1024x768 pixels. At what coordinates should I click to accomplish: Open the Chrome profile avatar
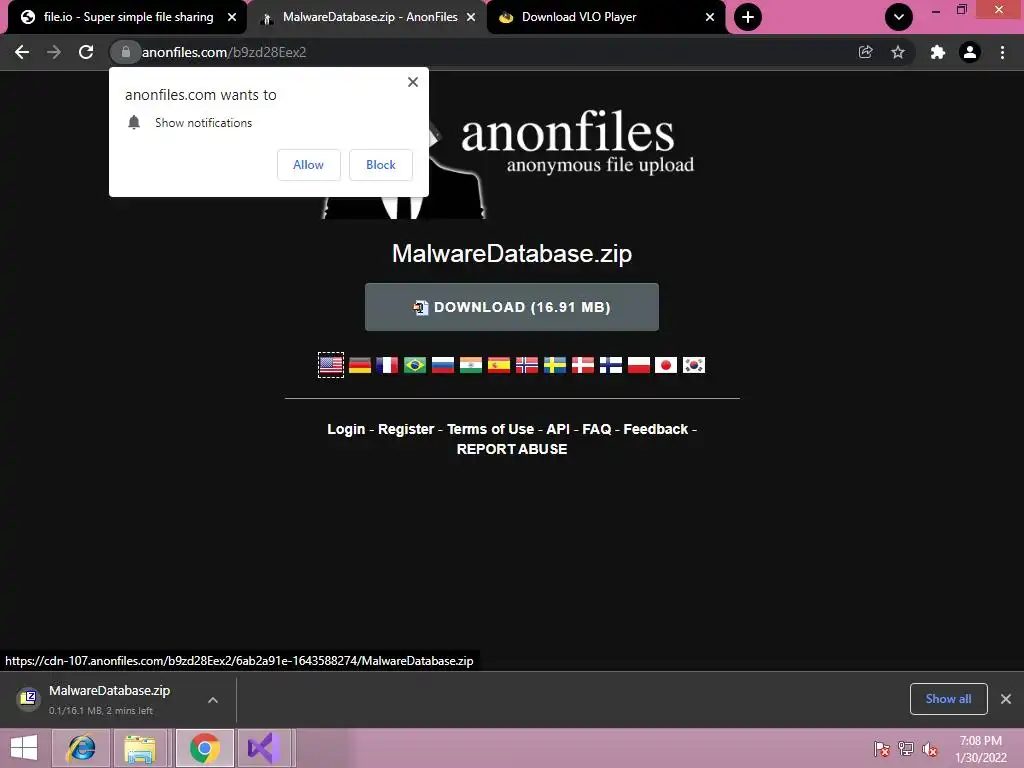(x=970, y=52)
